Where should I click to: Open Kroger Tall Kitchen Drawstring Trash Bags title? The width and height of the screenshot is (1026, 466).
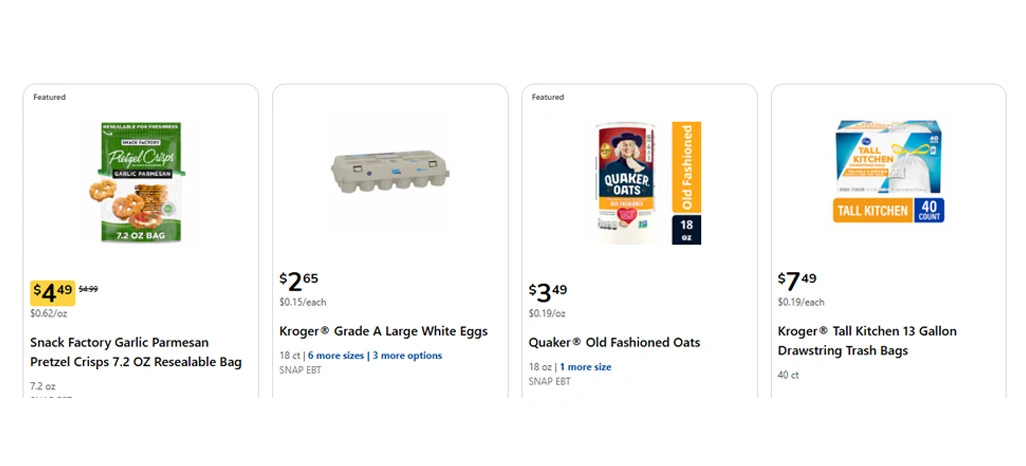pyautogui.click(x=867, y=341)
